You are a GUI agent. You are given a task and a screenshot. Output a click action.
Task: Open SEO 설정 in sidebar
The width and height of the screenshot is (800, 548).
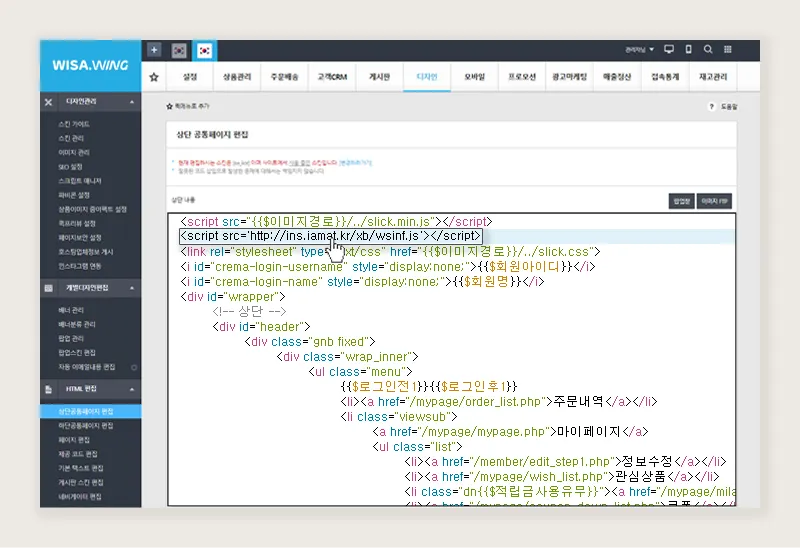point(70,167)
